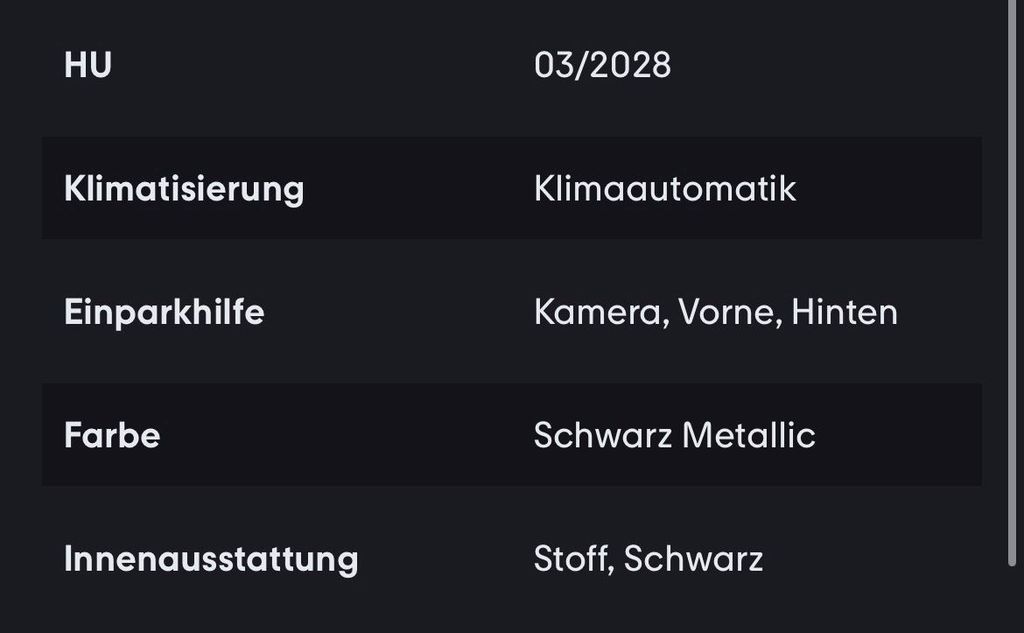1024x633 pixels.
Task: Click Schwarz in the Innenausstattung row
Action: point(693,559)
